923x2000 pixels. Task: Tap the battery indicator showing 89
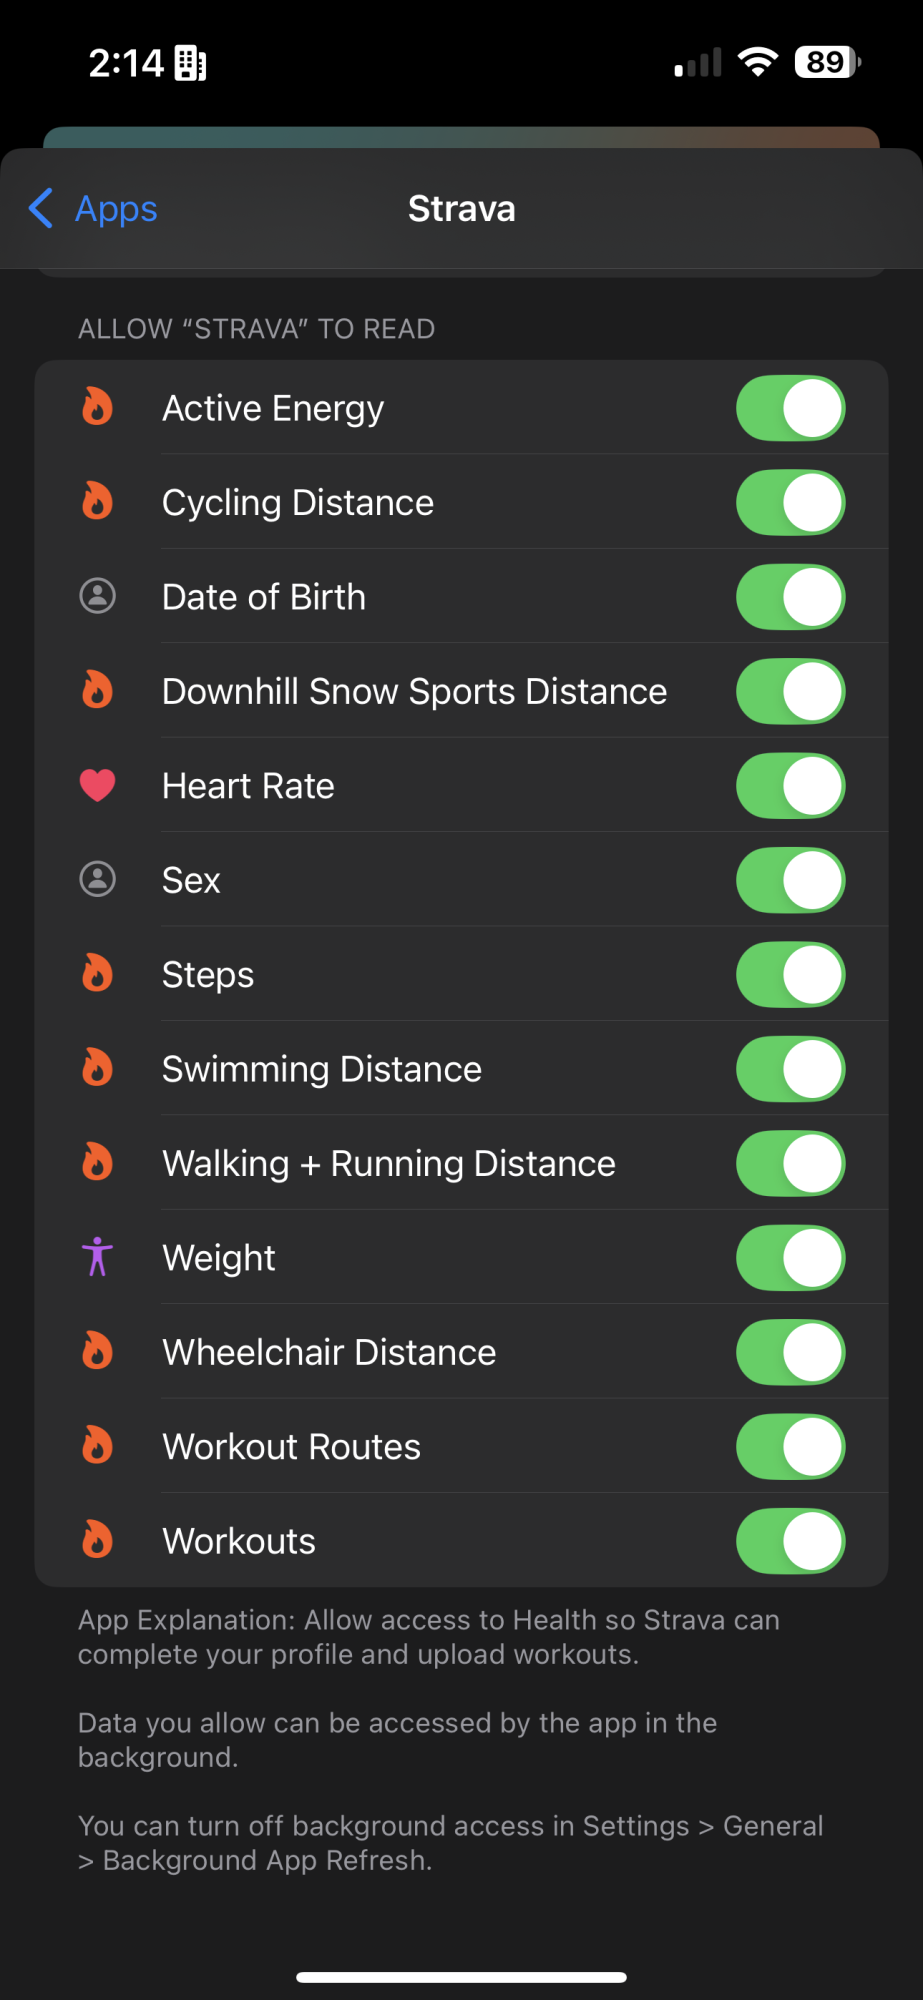pos(828,62)
